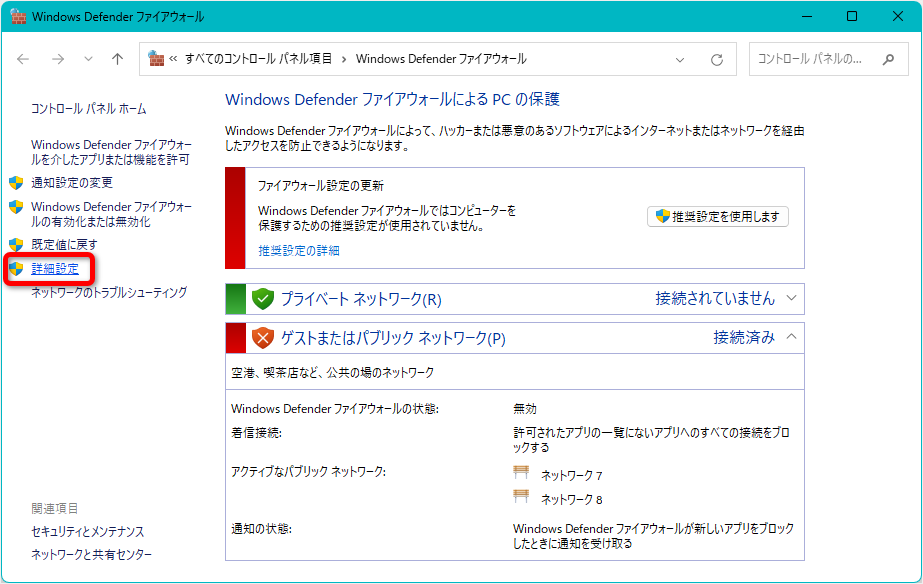
Task: Click プライベート ネットワーク(R) header text
Action: (x=361, y=299)
